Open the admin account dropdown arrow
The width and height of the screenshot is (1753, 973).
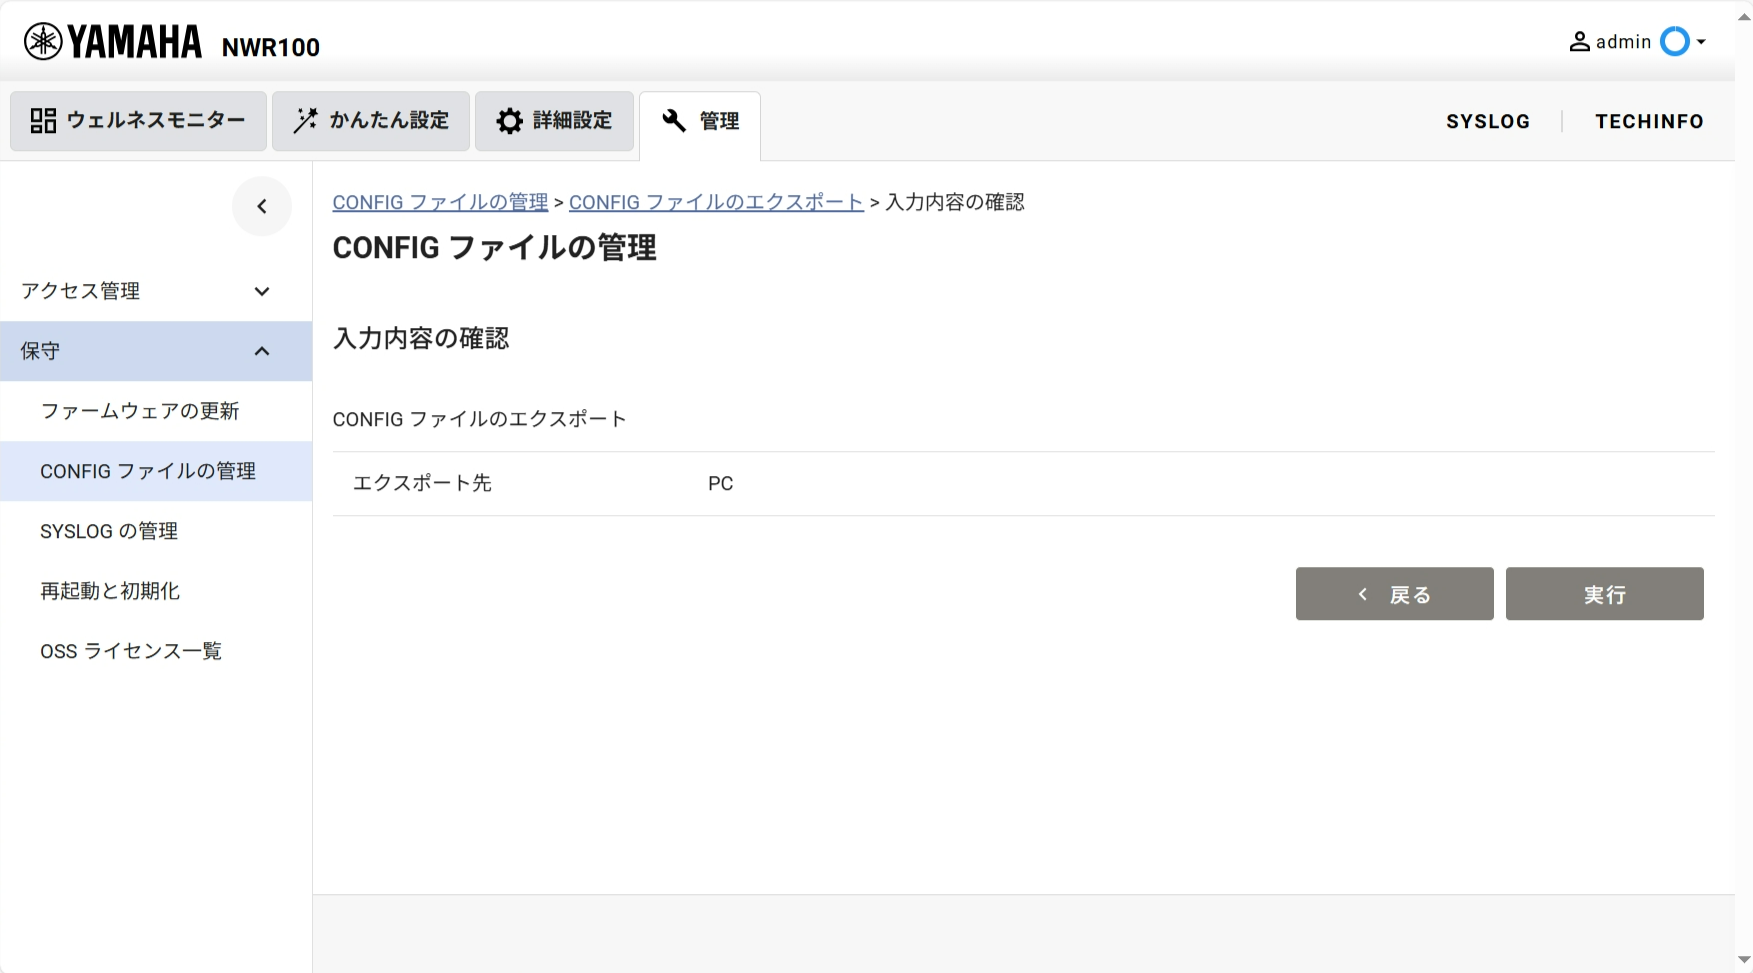pyautogui.click(x=1701, y=42)
